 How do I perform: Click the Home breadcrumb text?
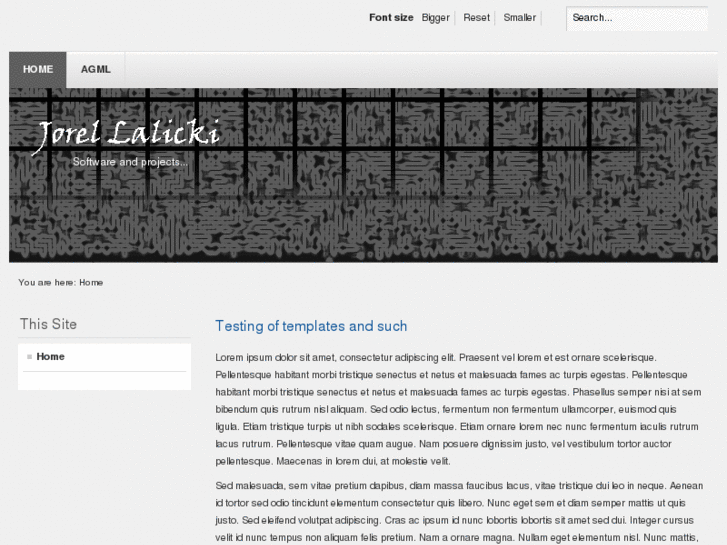pos(91,282)
